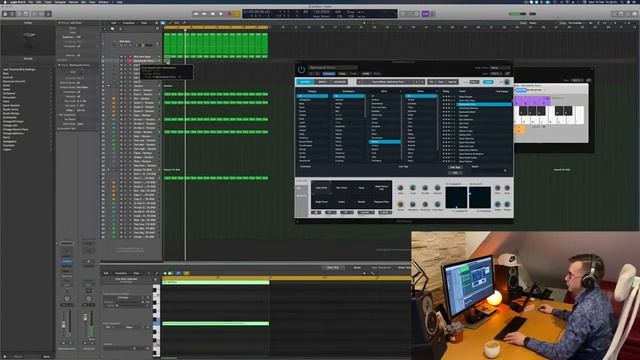Open the Browsers button at far right
This screenshot has width=640, height=360.
(635, 14)
